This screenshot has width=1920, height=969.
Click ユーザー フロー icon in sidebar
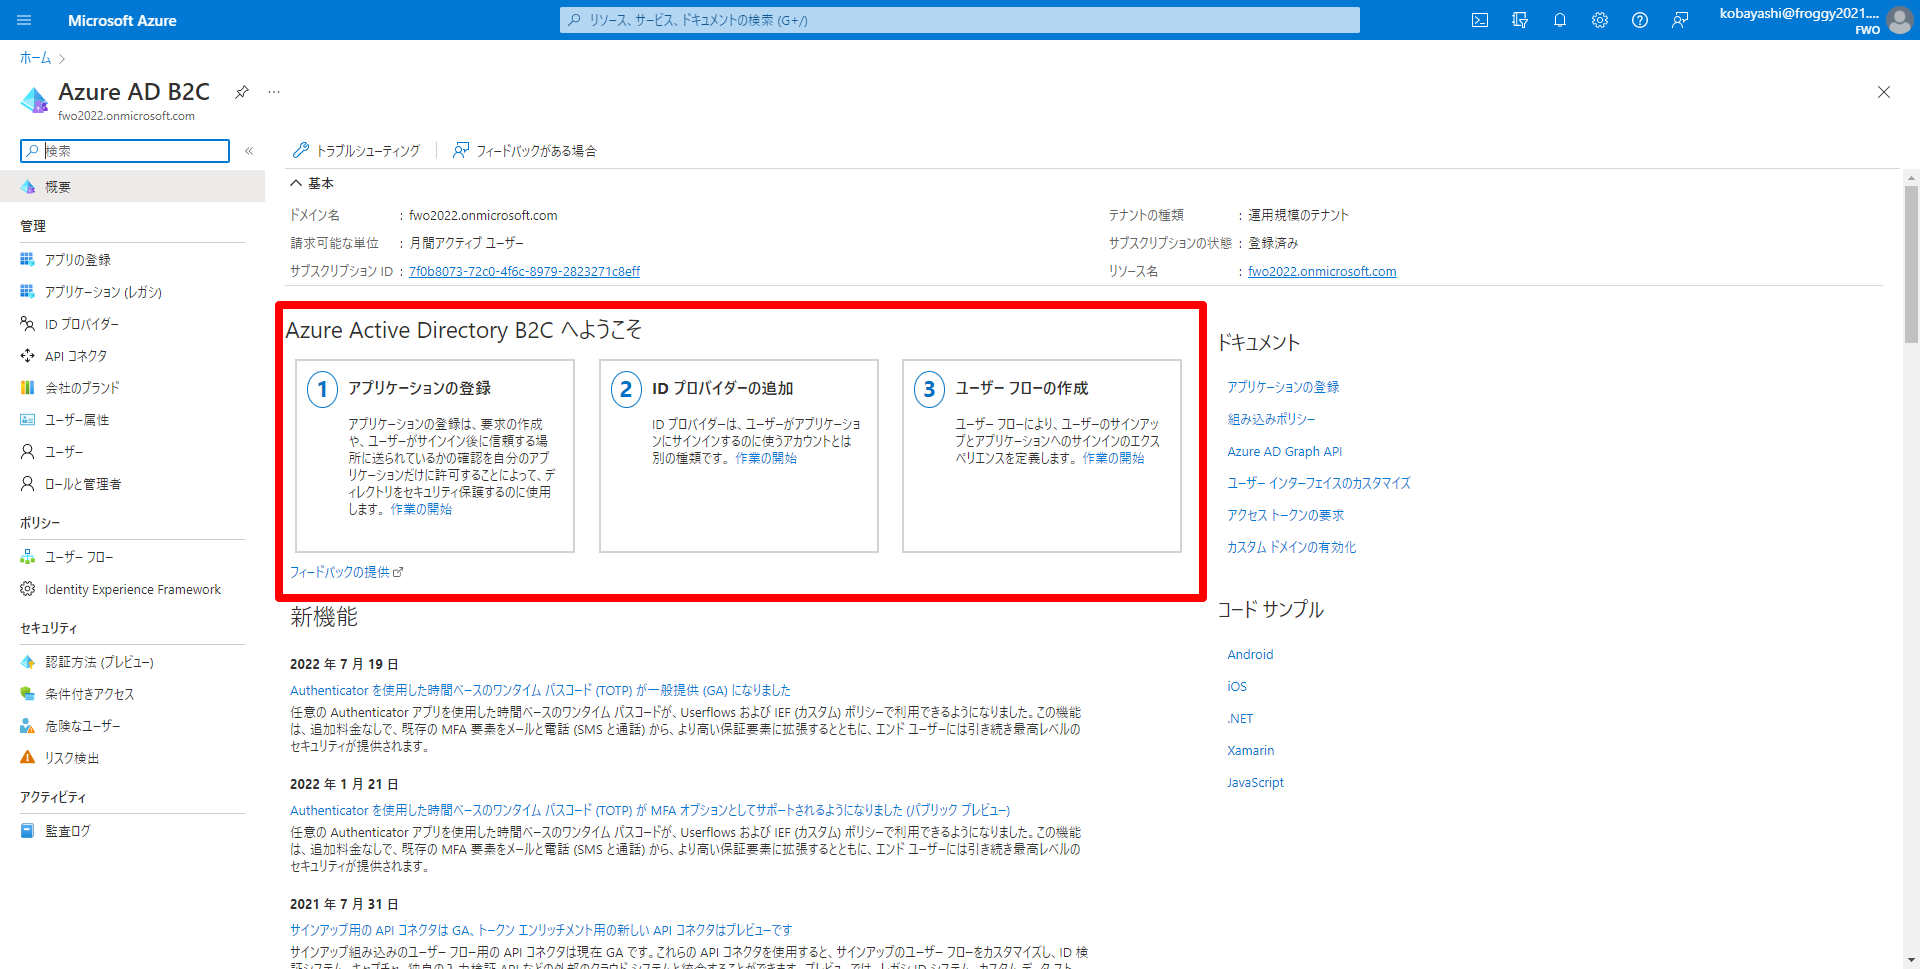[x=28, y=557]
